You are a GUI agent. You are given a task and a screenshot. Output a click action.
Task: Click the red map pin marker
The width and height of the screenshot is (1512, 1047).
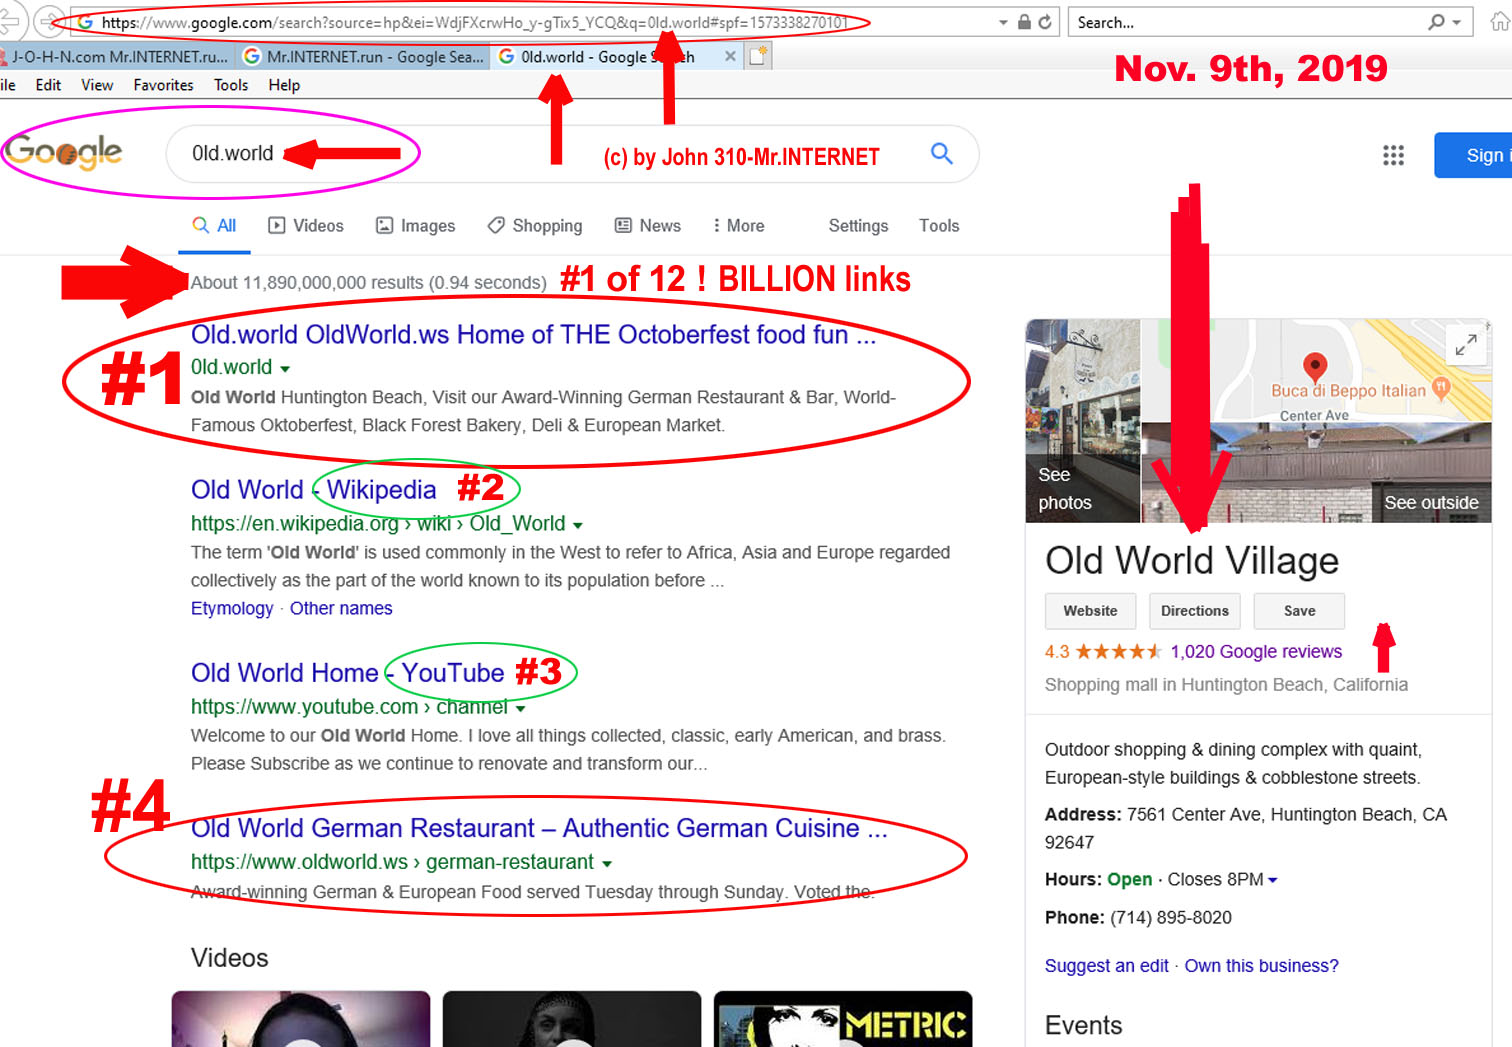click(1315, 366)
